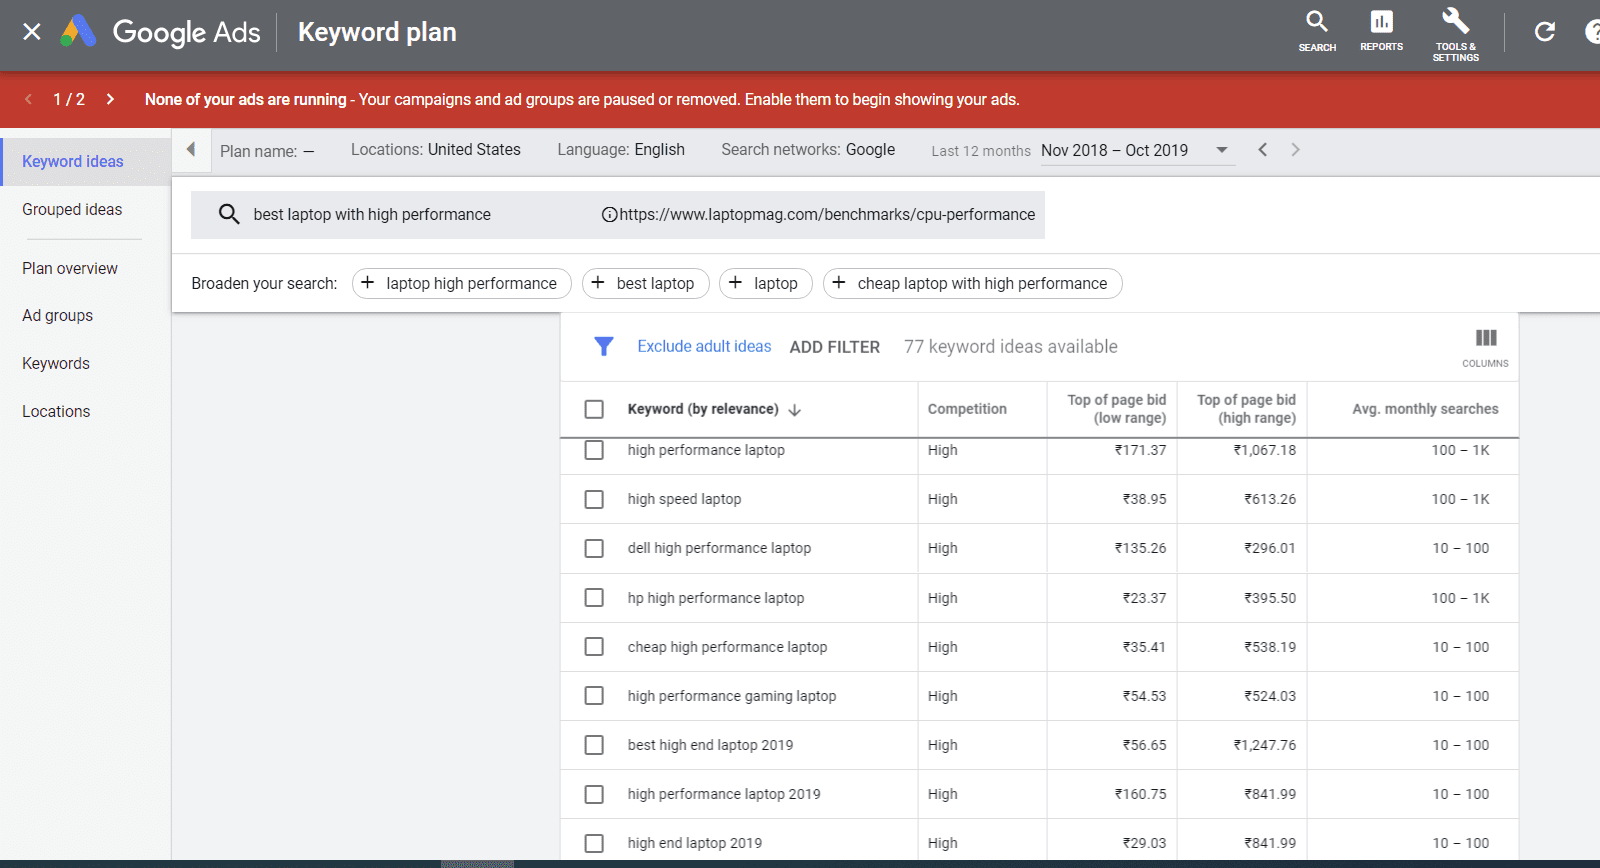1600x868 pixels.
Task: Click Keyword (by relevance) header text
Action: (703, 409)
